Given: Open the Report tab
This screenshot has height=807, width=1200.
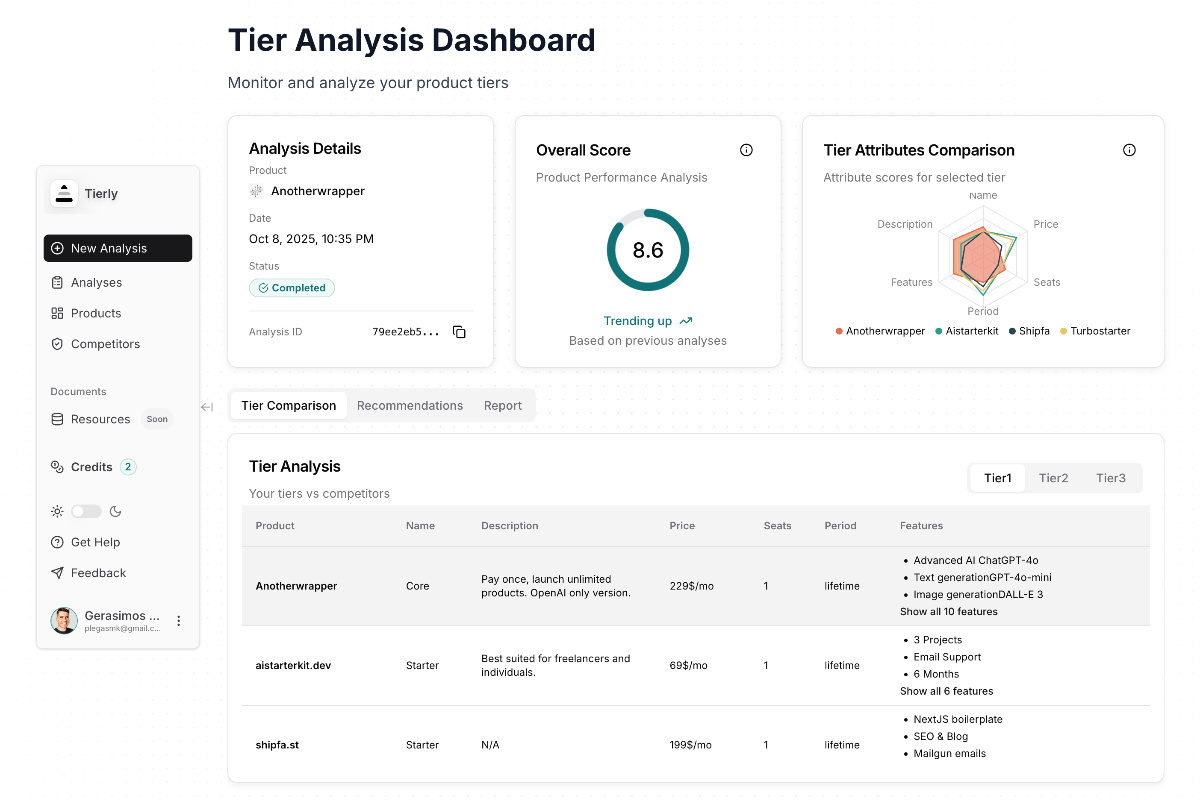Looking at the screenshot, I should point(503,405).
